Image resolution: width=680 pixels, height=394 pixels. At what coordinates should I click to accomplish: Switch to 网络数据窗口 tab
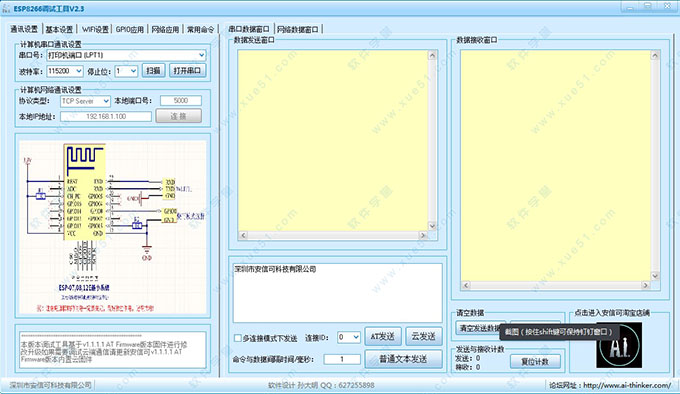(x=298, y=29)
